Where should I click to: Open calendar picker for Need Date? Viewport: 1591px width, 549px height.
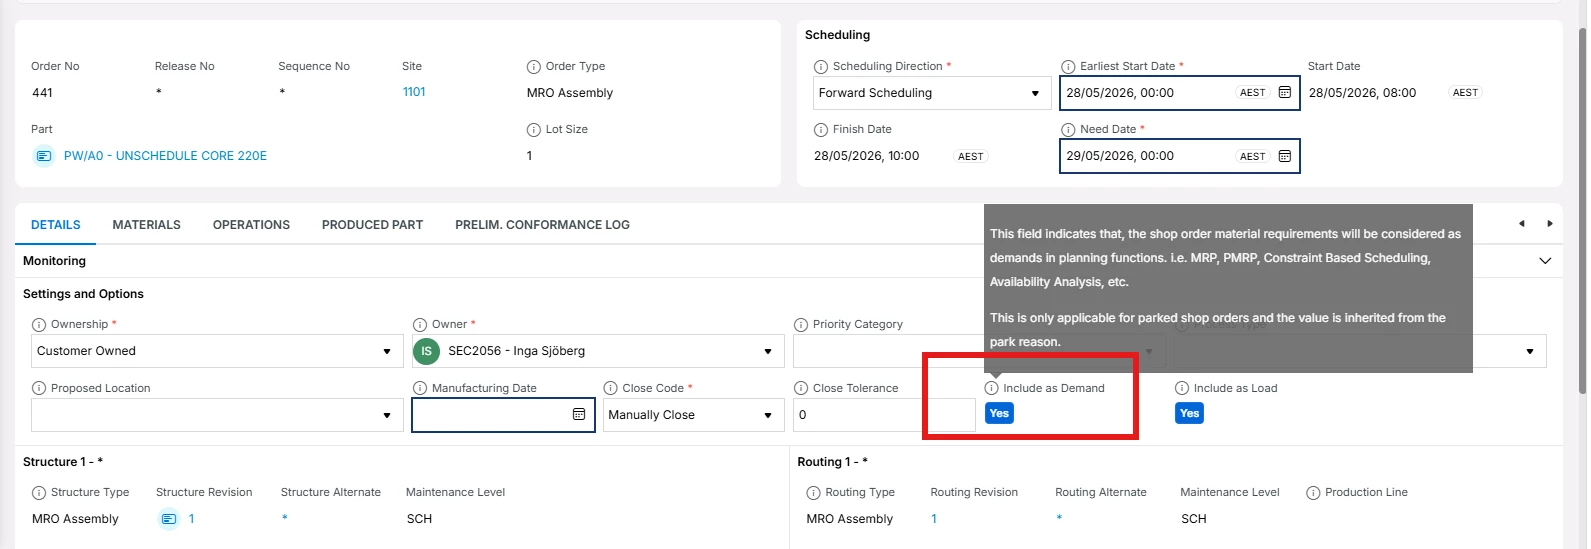coord(1285,156)
